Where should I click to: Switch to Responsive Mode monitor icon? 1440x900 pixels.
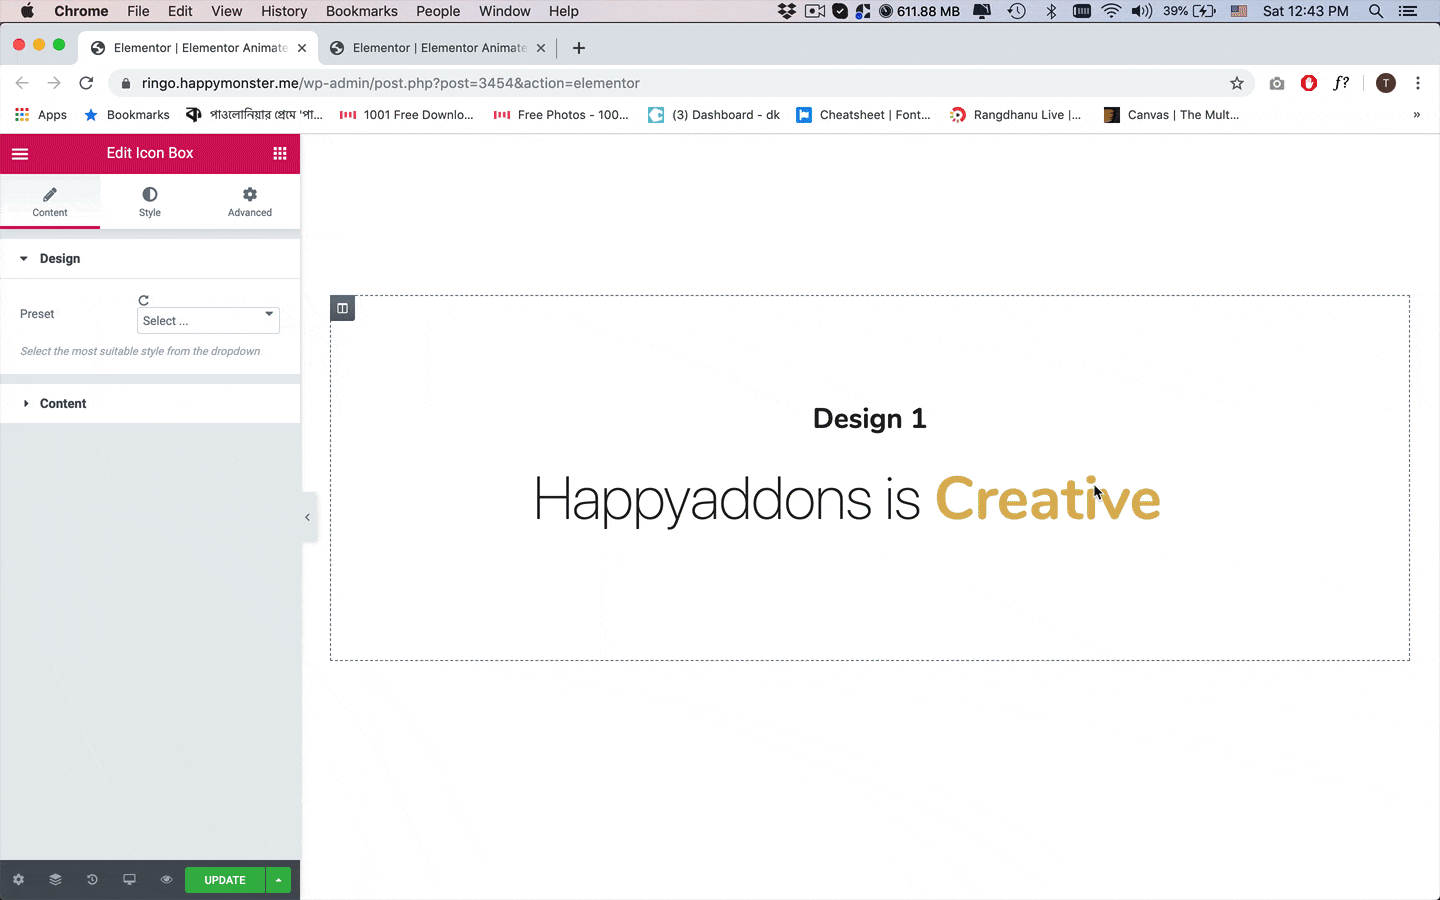pos(129,880)
